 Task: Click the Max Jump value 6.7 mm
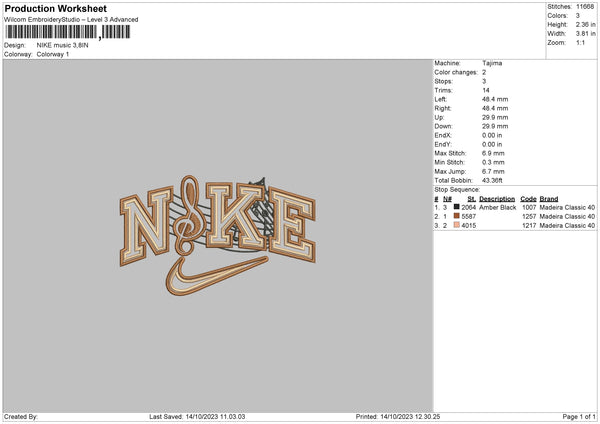(x=493, y=171)
